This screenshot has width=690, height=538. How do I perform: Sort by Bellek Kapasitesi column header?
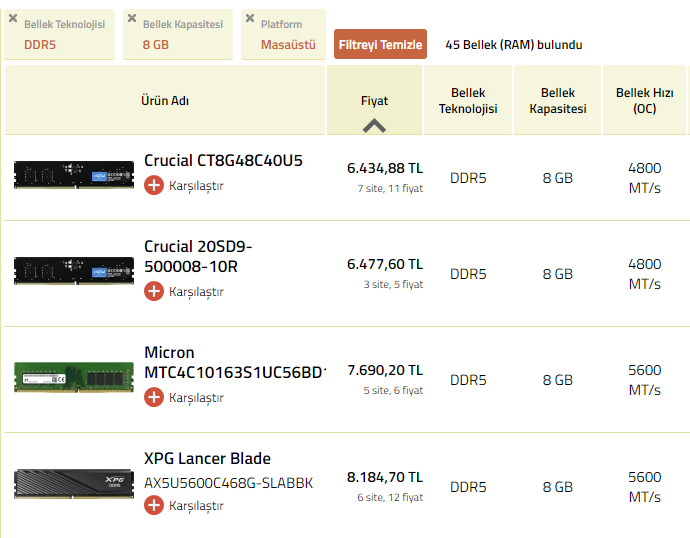[x=558, y=100]
